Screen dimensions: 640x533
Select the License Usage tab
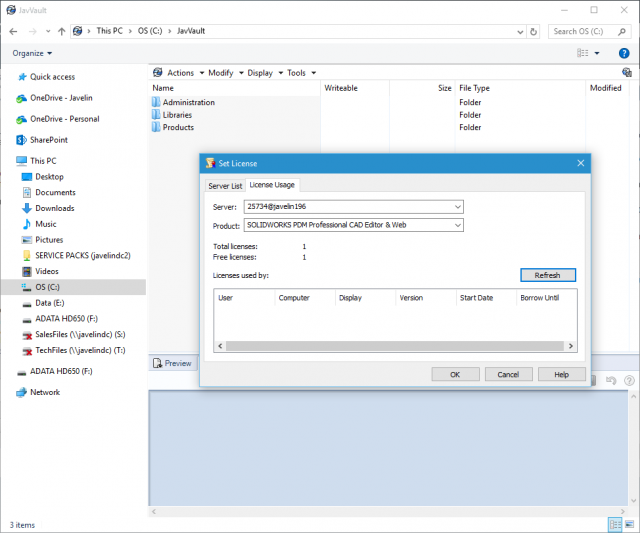(x=272, y=185)
